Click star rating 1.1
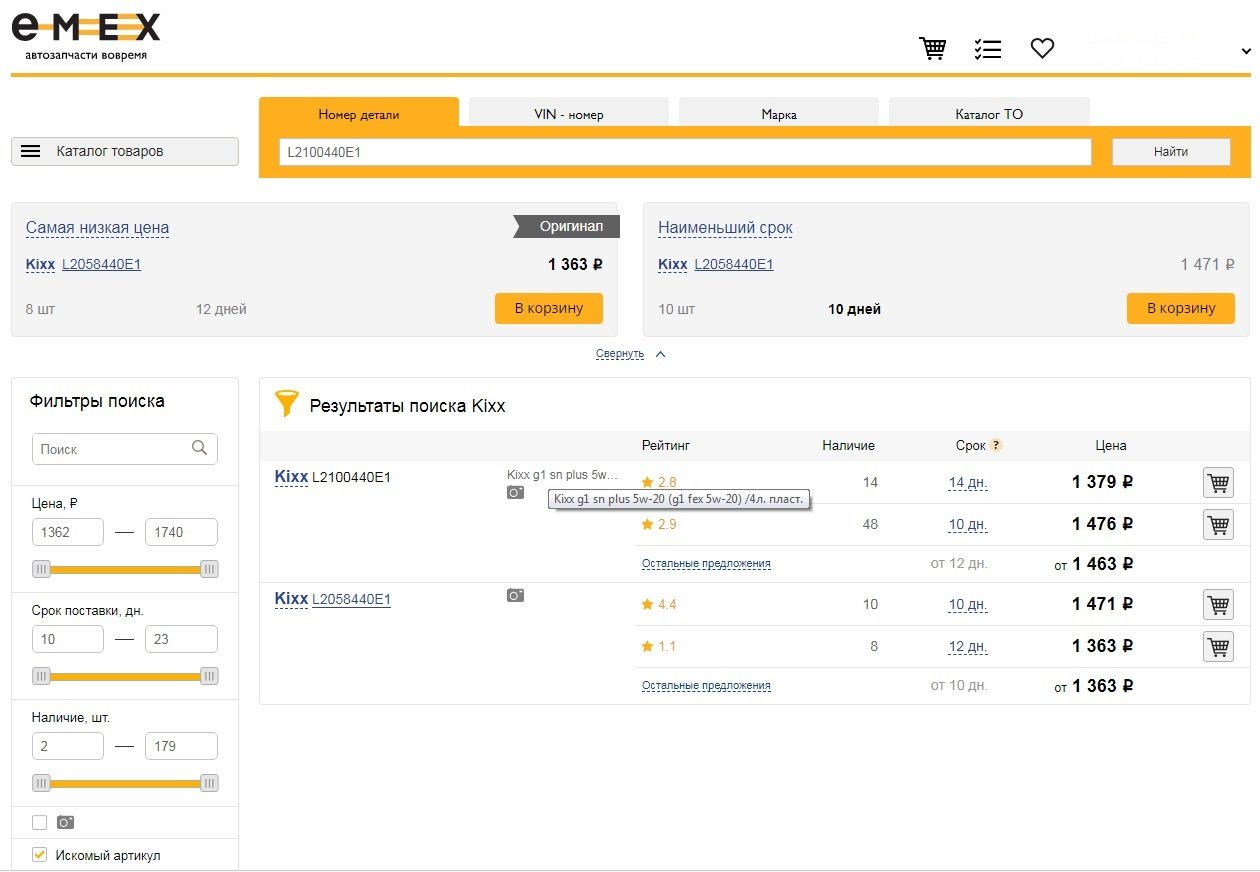The image size is (1260, 872). [659, 647]
